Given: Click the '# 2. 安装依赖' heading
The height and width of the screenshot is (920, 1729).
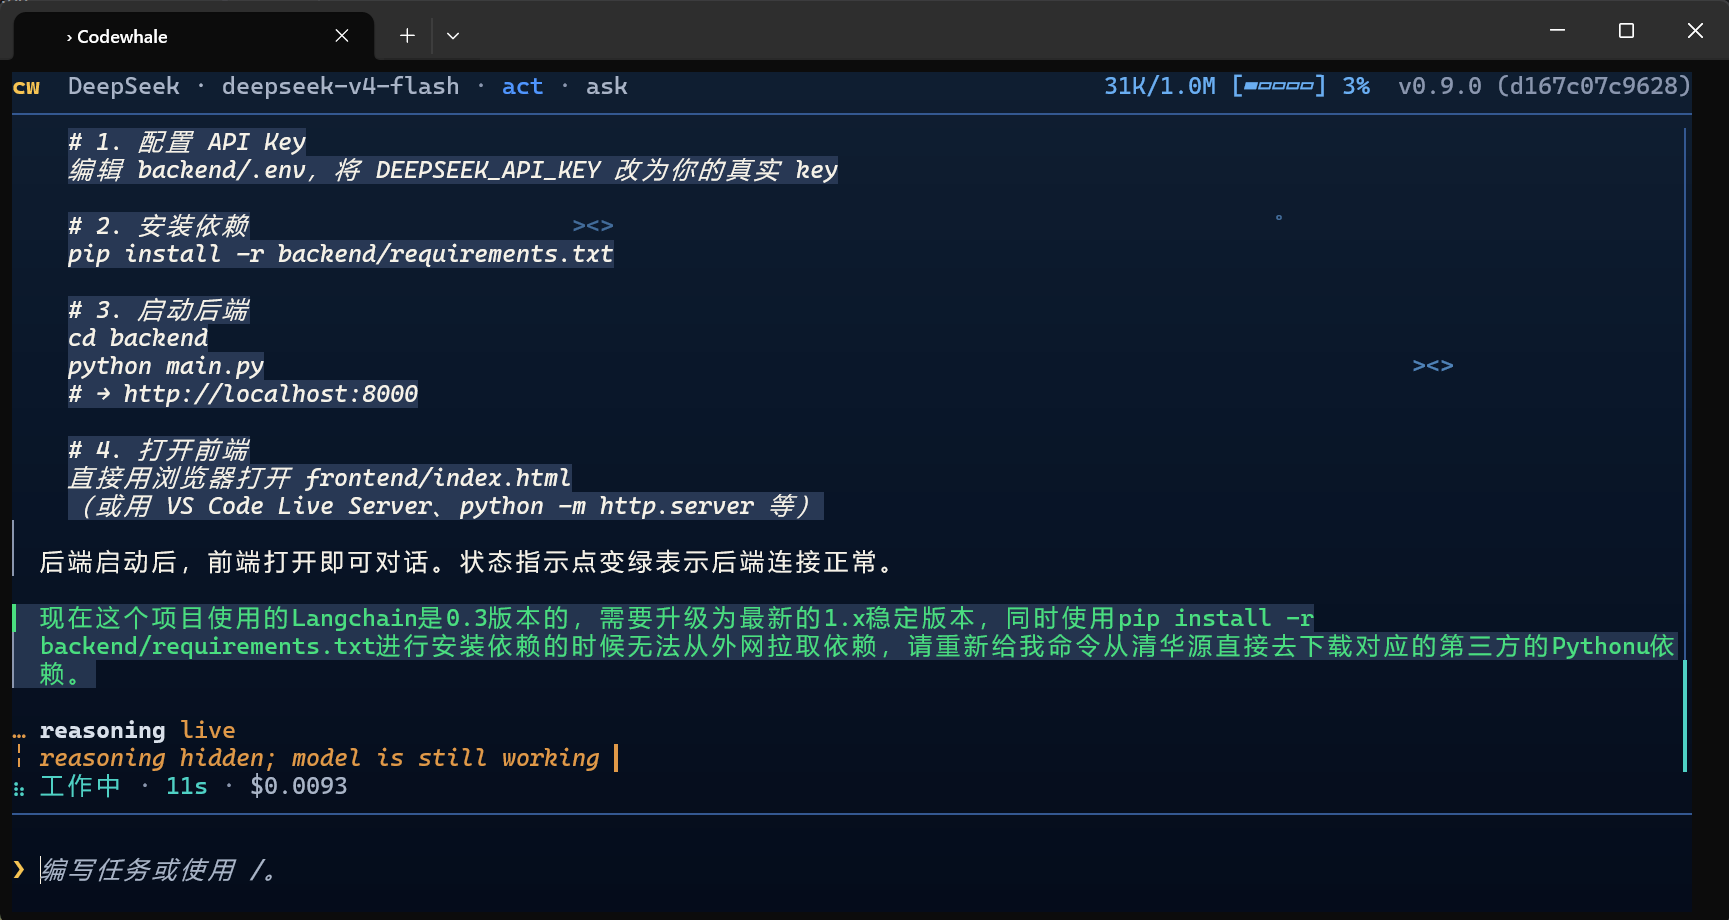Looking at the screenshot, I should 158,226.
